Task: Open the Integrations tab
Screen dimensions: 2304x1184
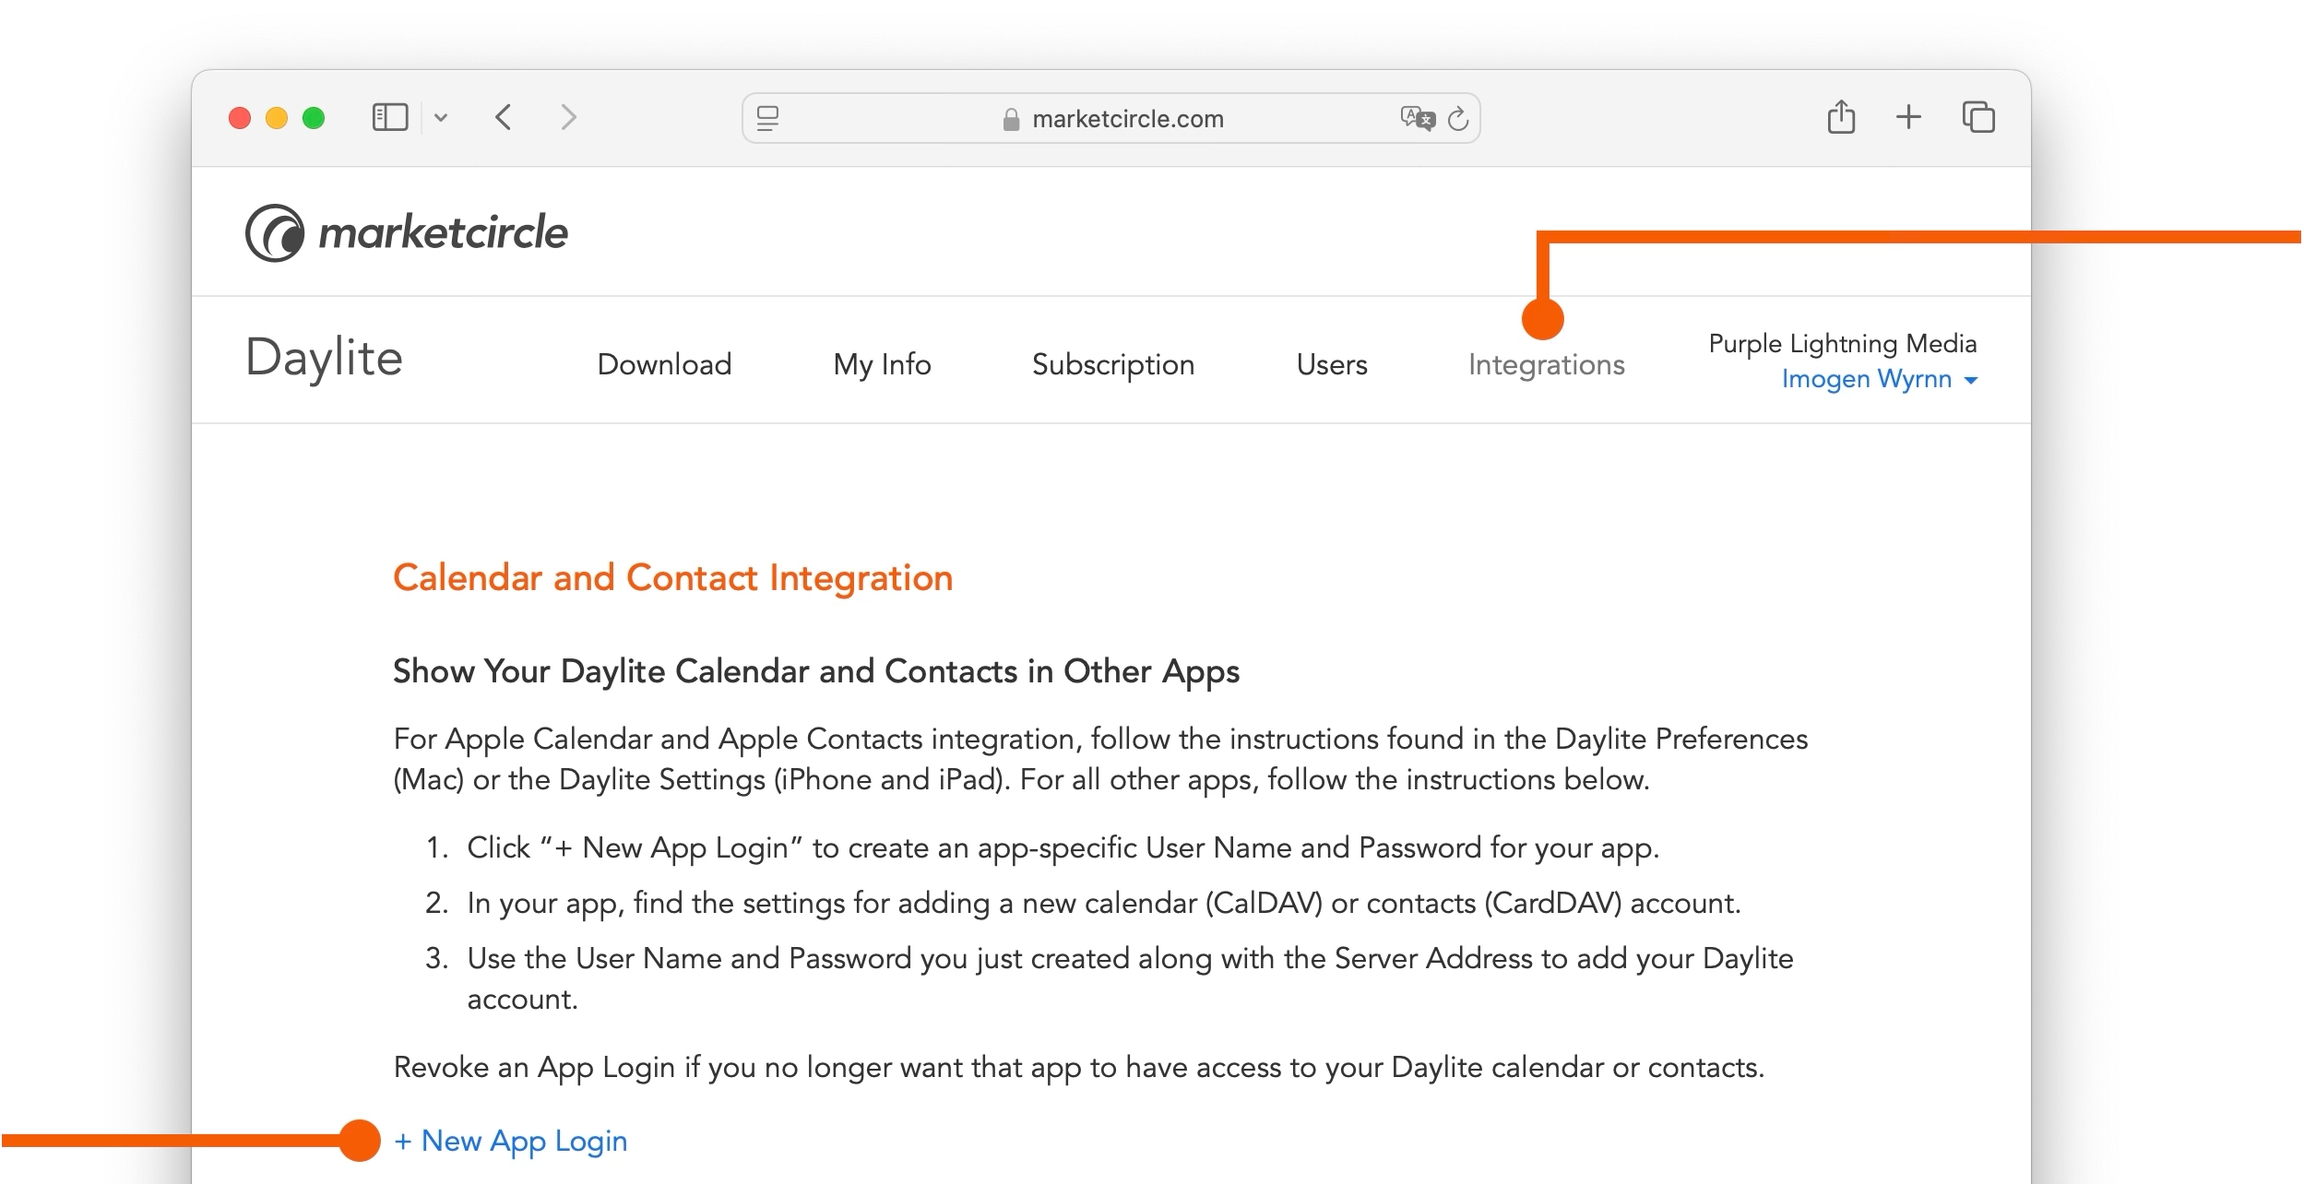Action: pos(1546,365)
